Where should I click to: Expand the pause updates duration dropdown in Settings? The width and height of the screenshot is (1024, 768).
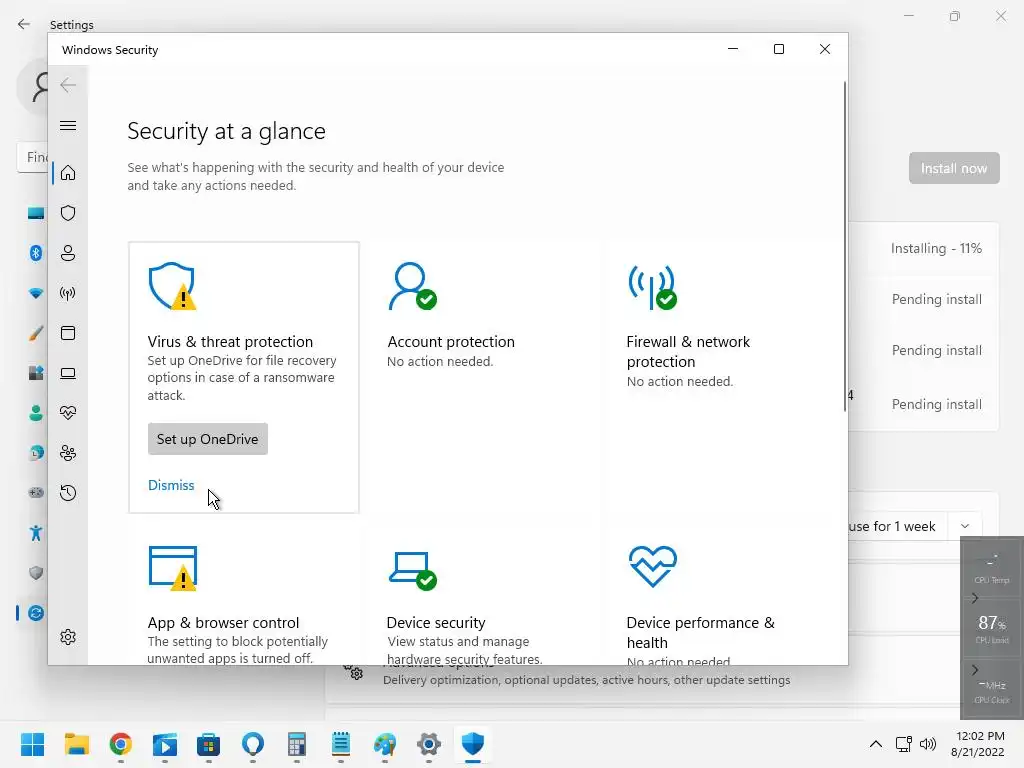pos(965,526)
